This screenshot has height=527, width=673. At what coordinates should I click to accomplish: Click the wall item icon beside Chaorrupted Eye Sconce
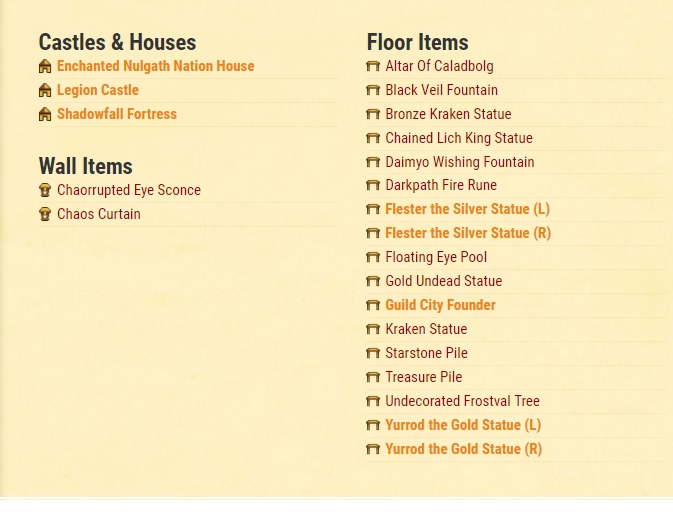[45, 190]
